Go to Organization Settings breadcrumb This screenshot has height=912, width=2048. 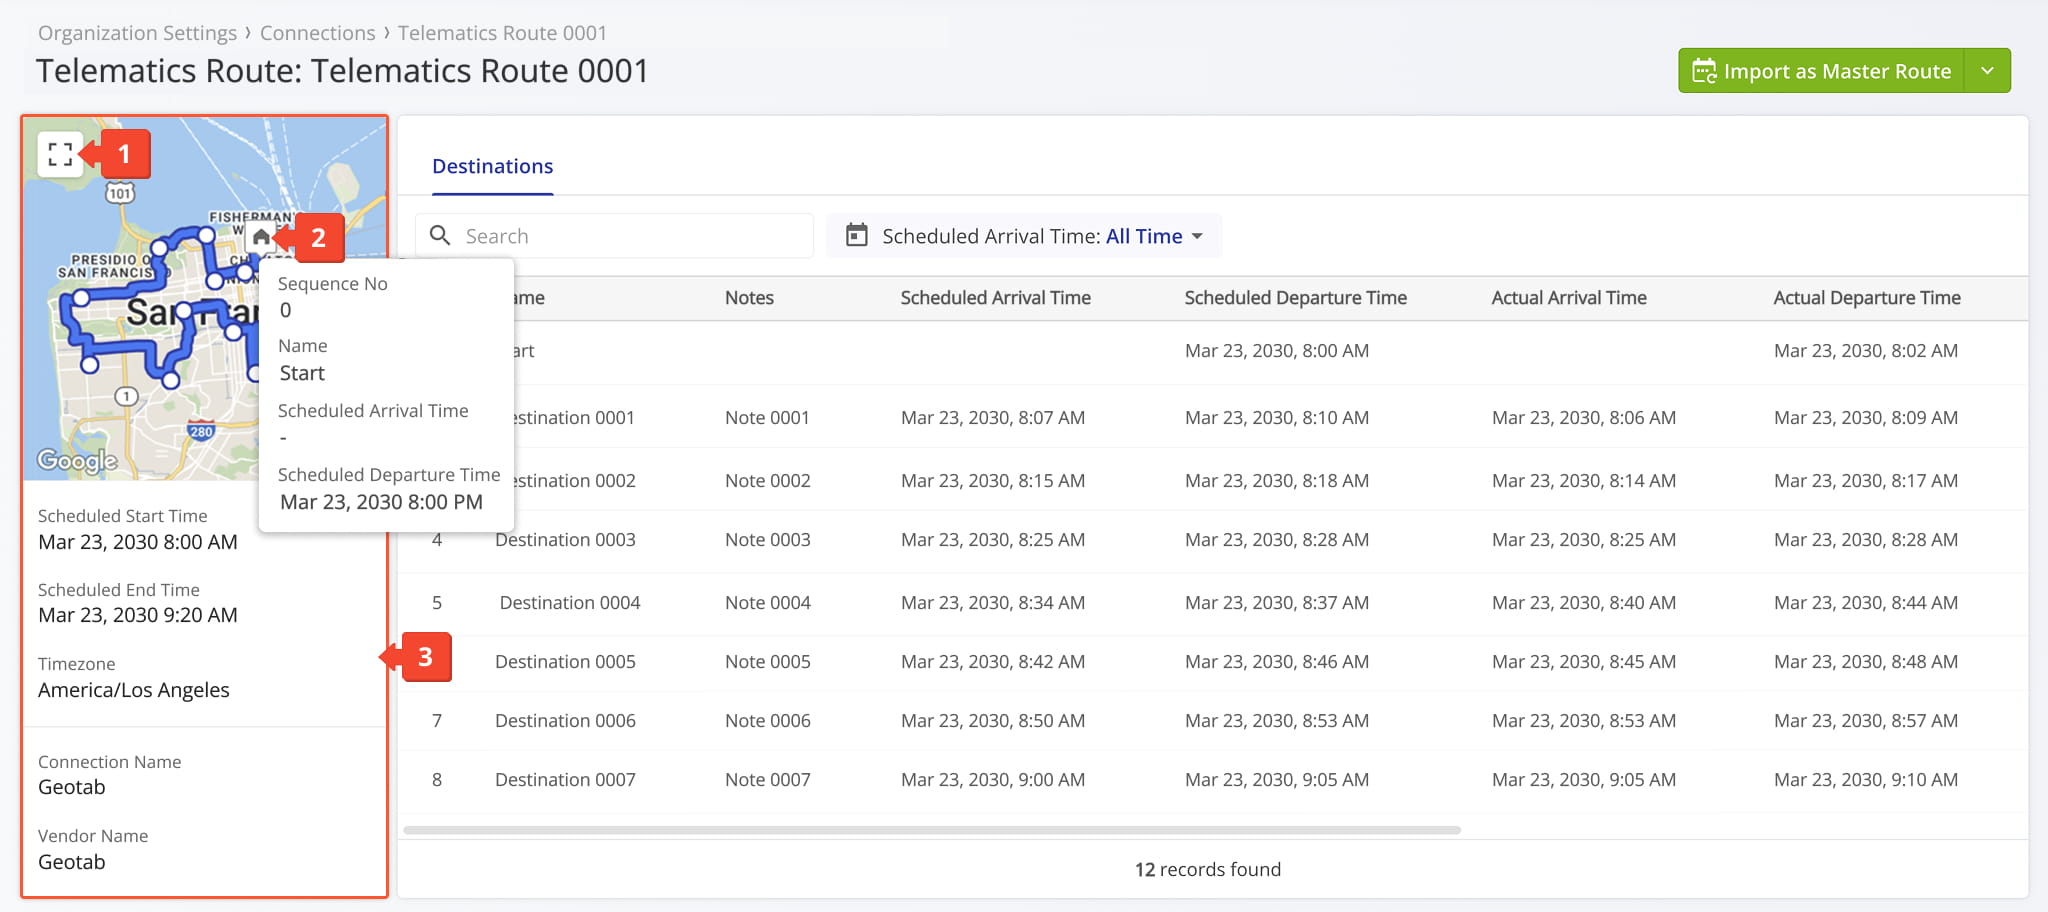coord(137,33)
